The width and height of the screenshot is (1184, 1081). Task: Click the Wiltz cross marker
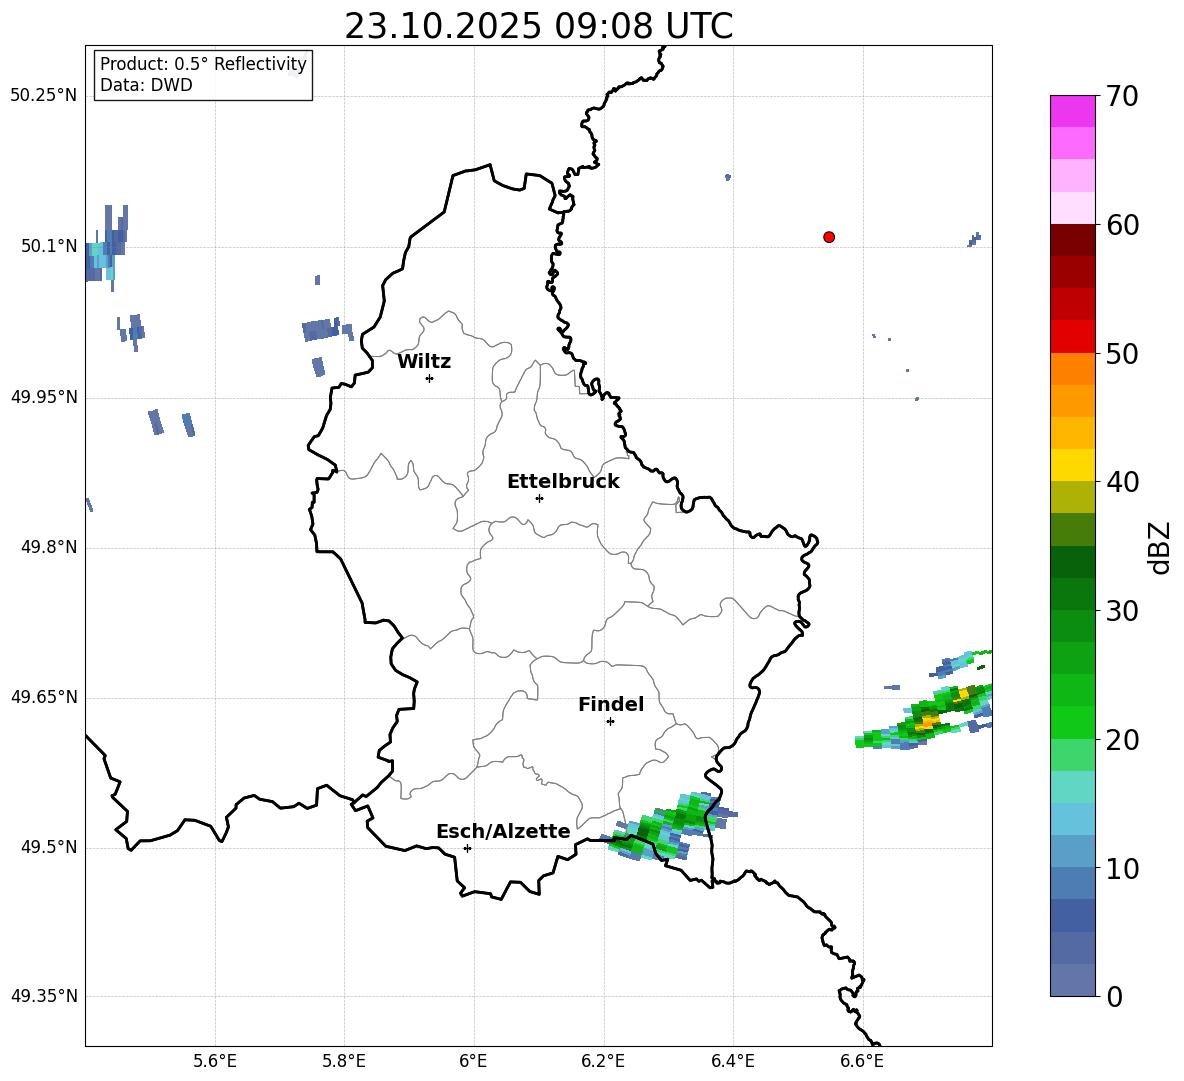pos(429,378)
